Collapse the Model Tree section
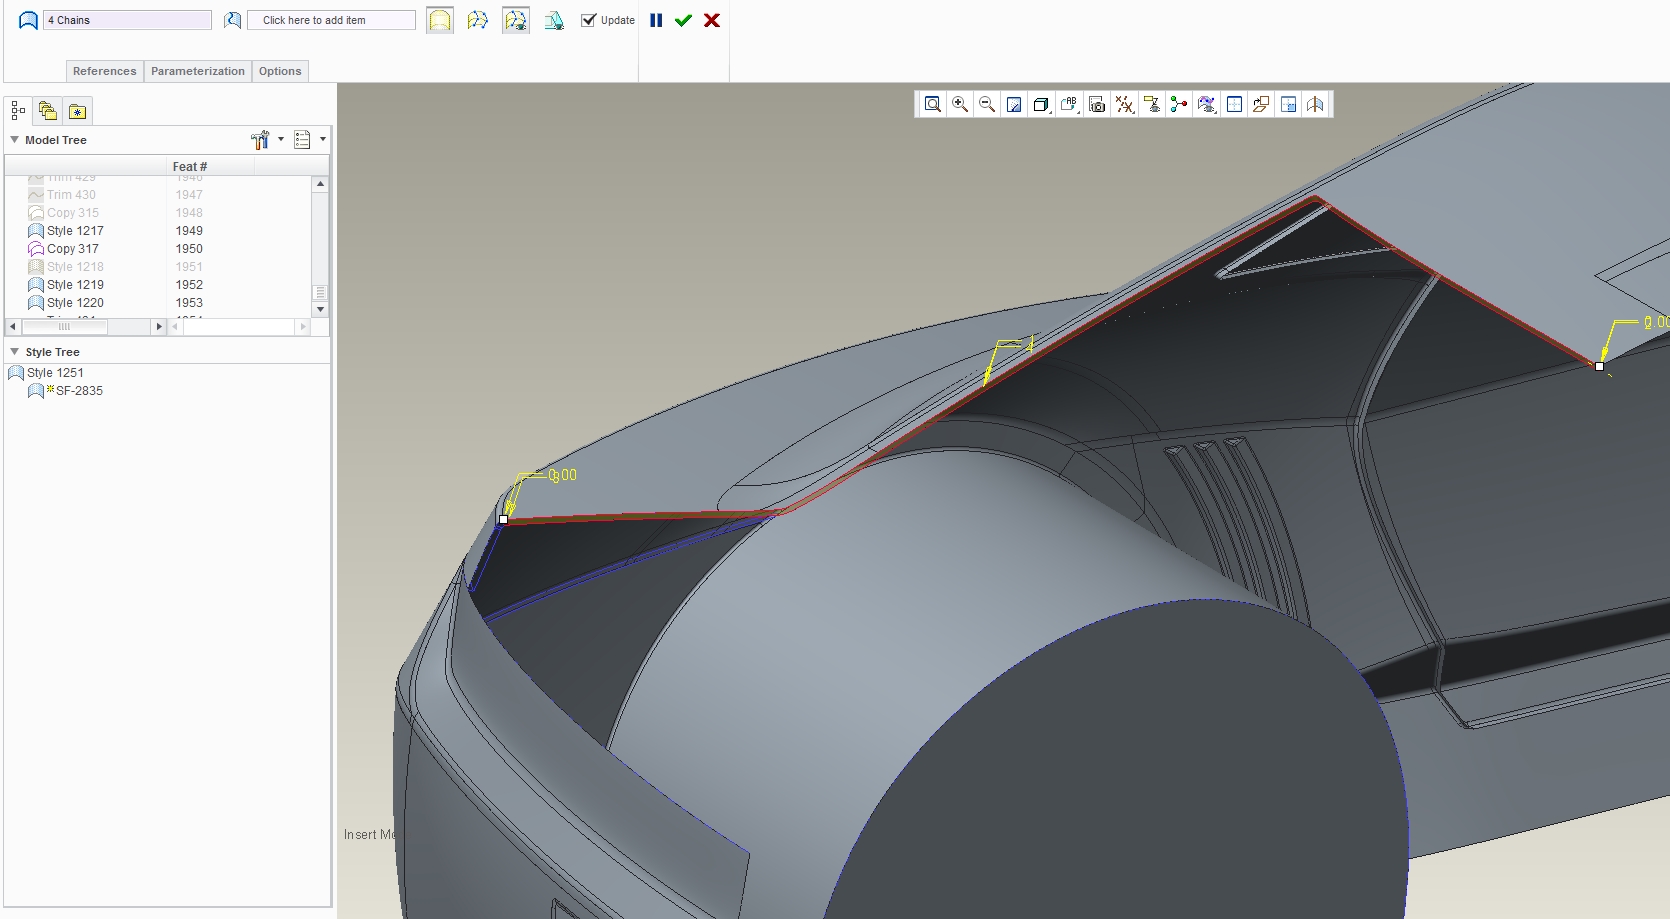 (14, 140)
